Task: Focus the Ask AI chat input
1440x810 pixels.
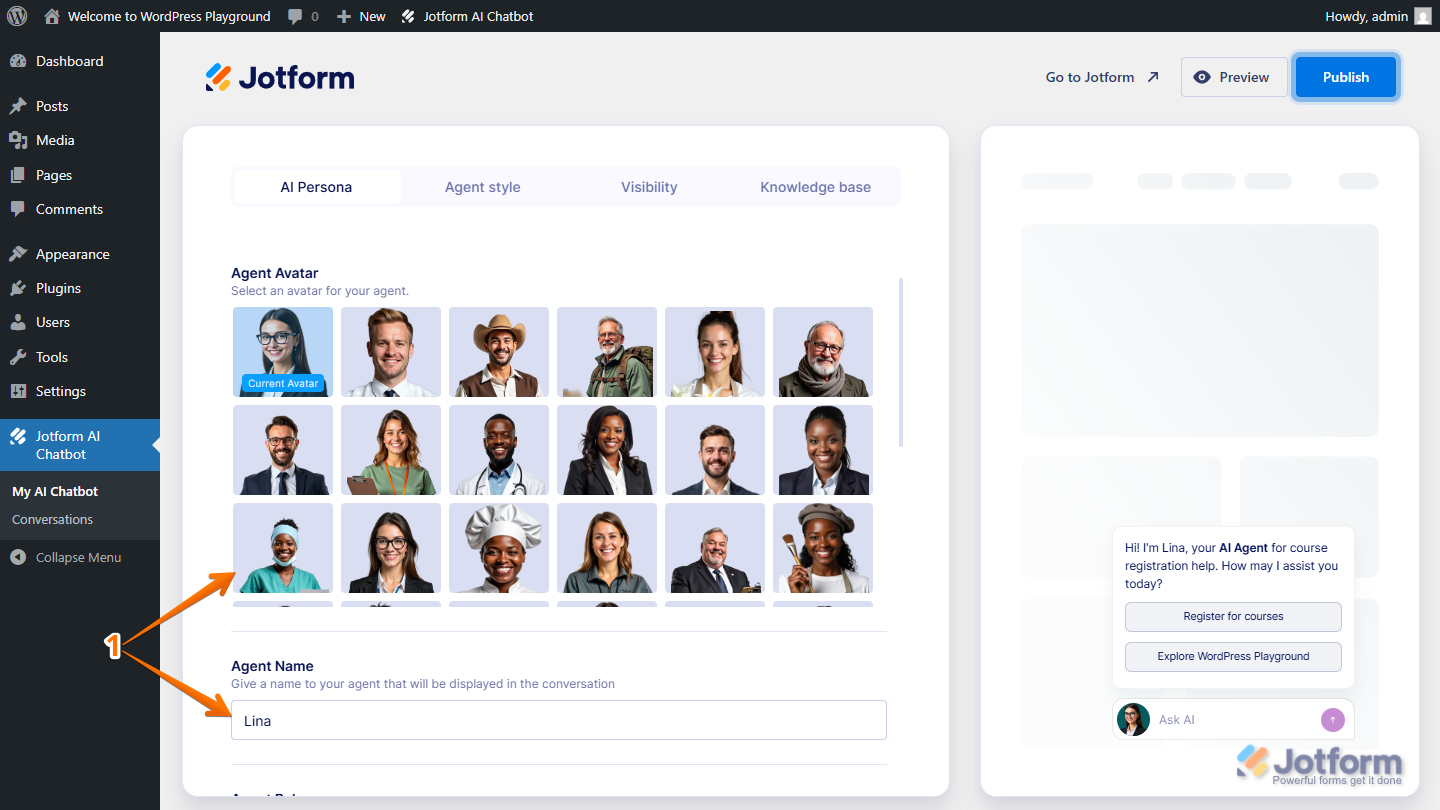Action: coord(1235,720)
